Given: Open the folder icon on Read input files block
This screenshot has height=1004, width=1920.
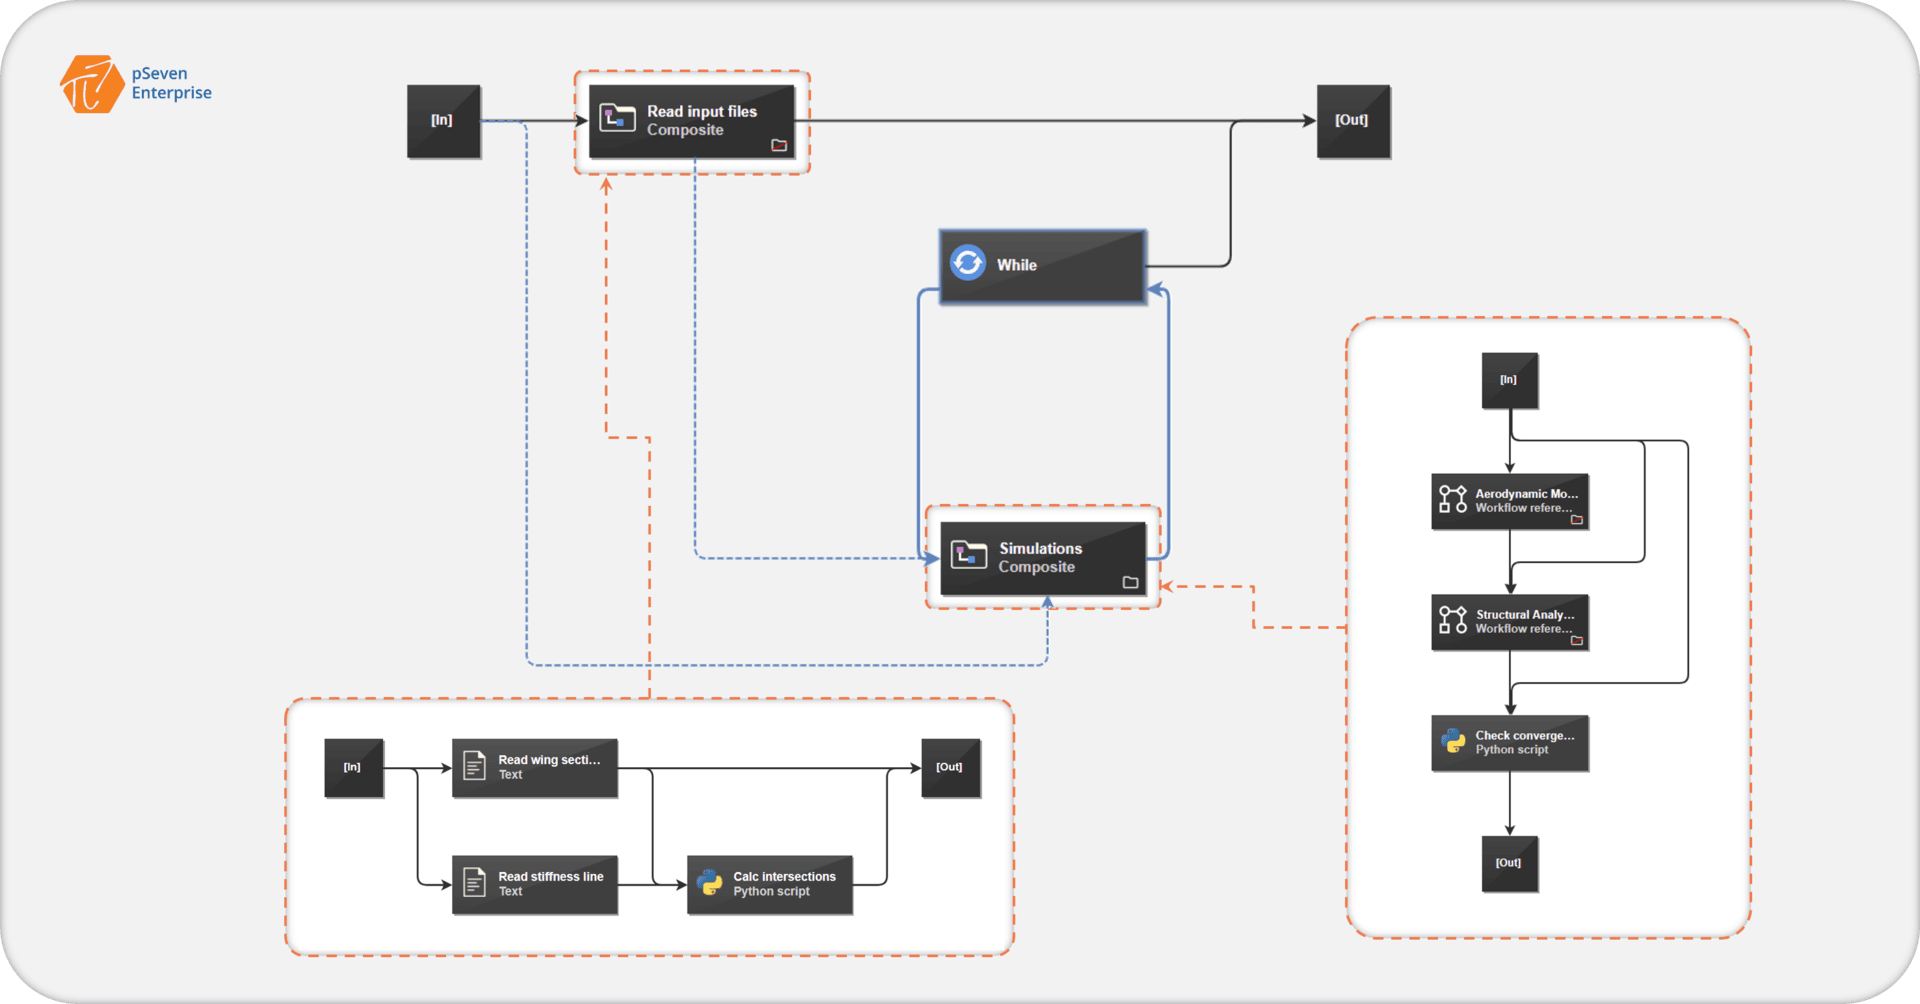Looking at the screenshot, I should pos(779,145).
